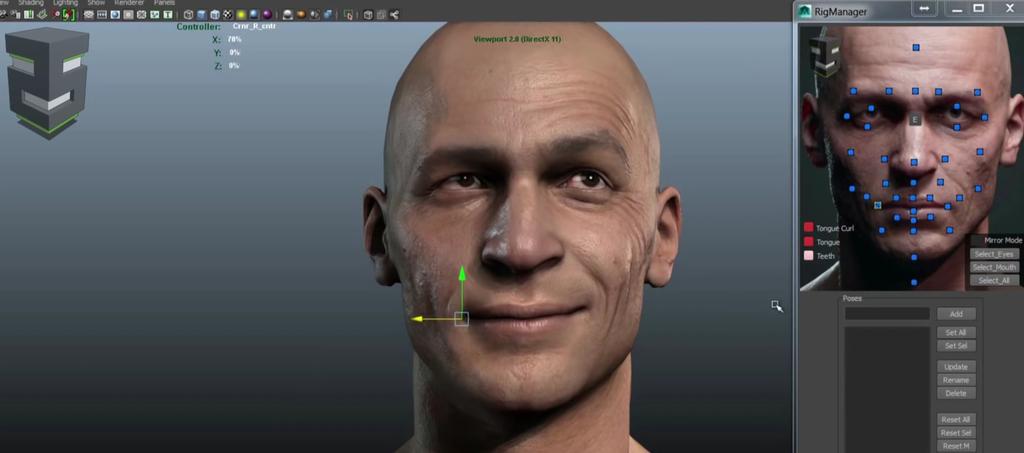
Task: Open the Lighting menu
Action: click(x=65, y=3)
